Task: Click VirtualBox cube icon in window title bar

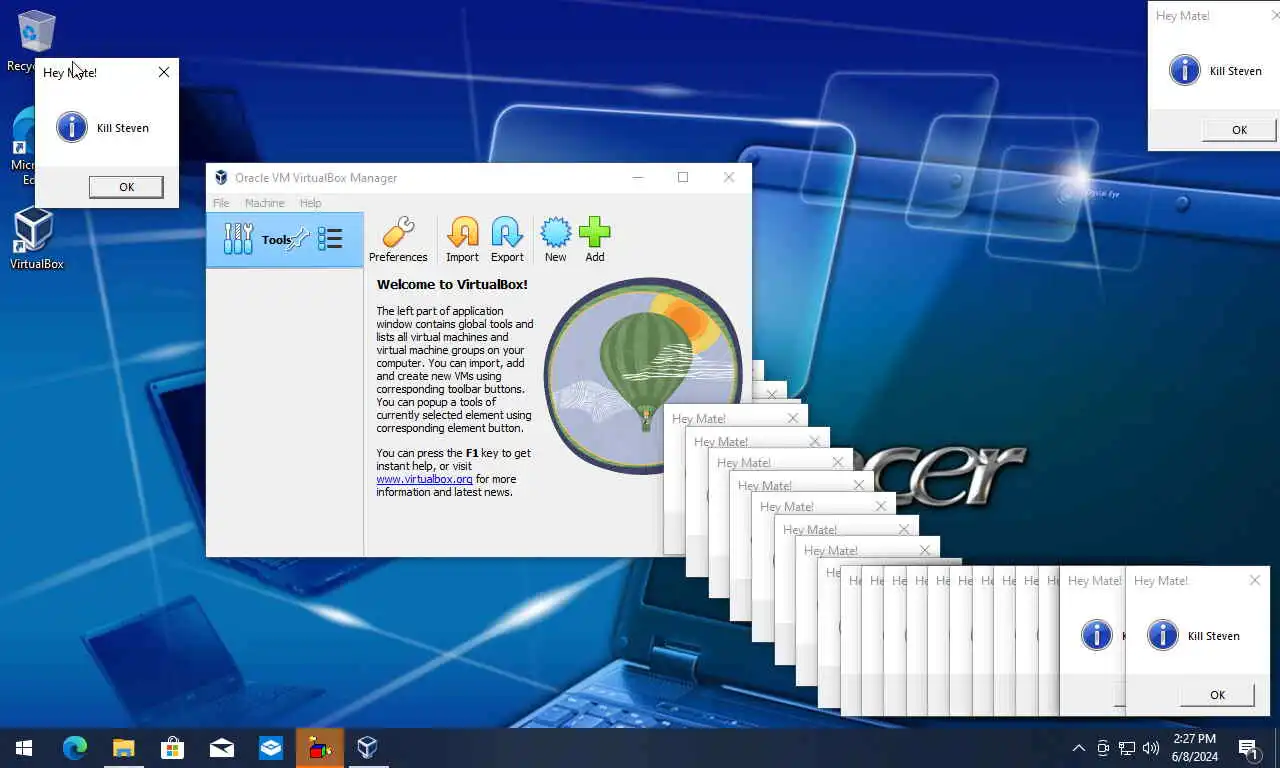Action: 221,177
